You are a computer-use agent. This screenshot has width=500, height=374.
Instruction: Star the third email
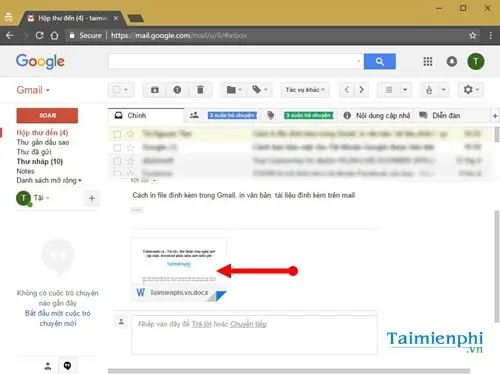pos(130,161)
